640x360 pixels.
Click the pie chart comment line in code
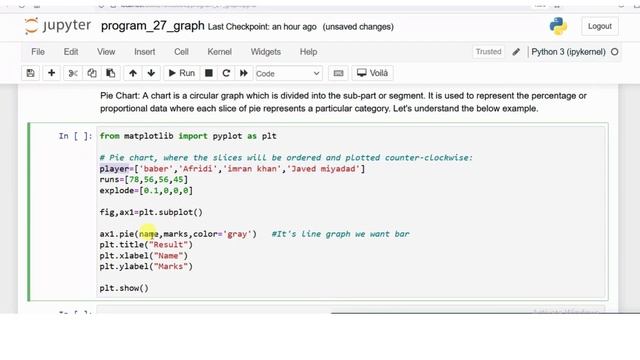pos(286,158)
